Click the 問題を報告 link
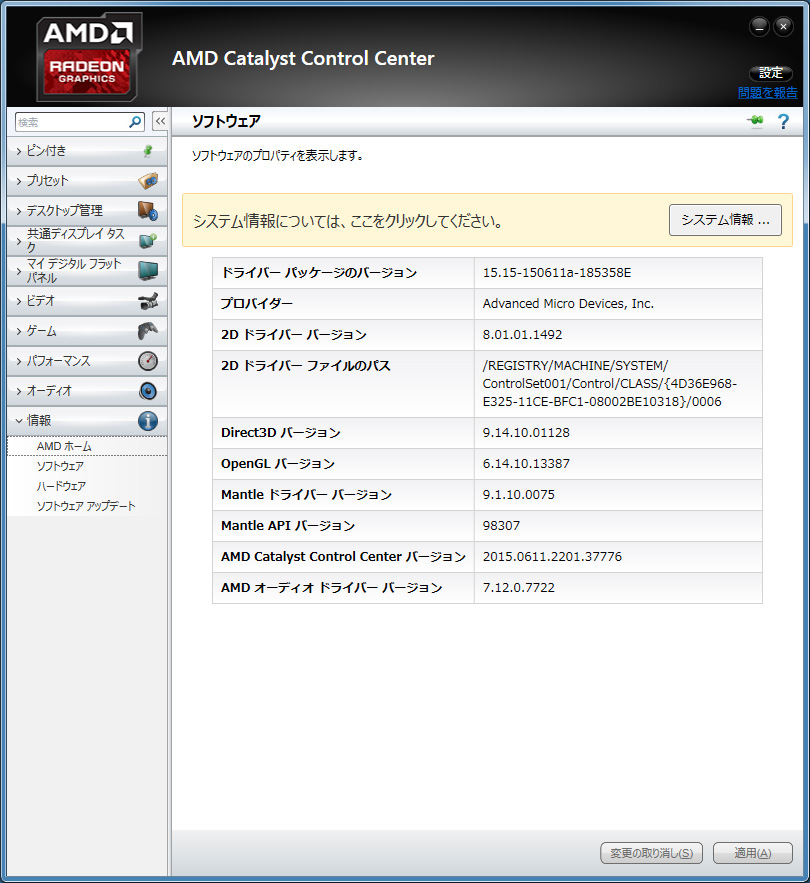810x883 pixels. [x=768, y=92]
